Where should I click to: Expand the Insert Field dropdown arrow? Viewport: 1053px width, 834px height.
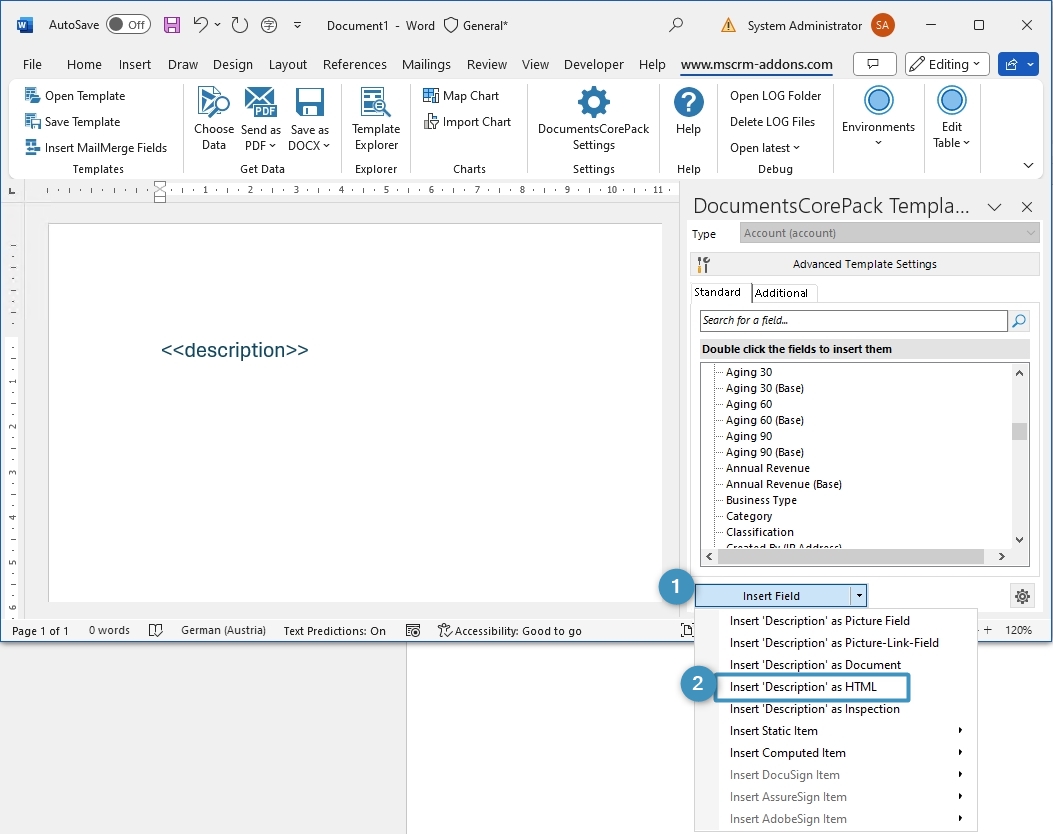(x=860, y=595)
